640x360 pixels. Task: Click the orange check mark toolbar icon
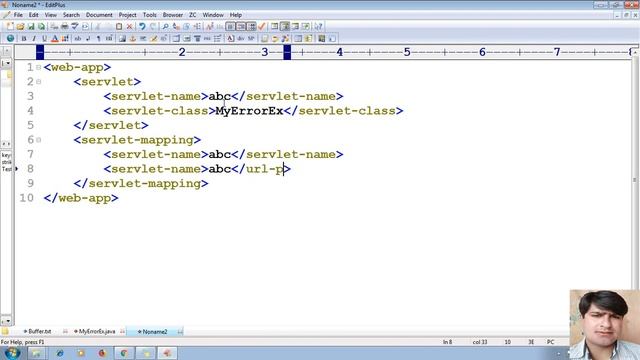pyautogui.click(x=262, y=27)
